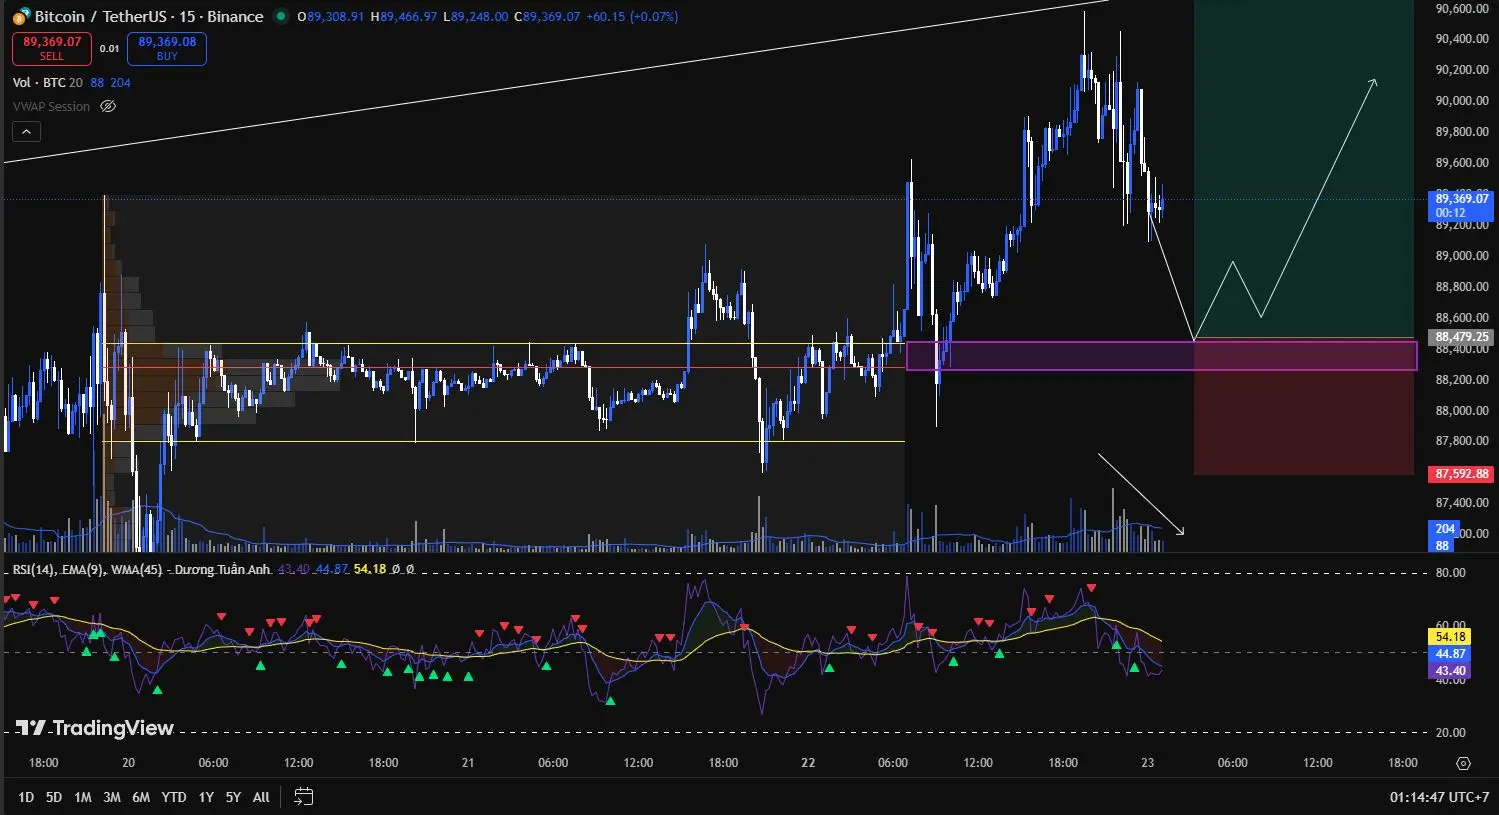Click the Bitcoin symbol logo icon

pos(21,16)
